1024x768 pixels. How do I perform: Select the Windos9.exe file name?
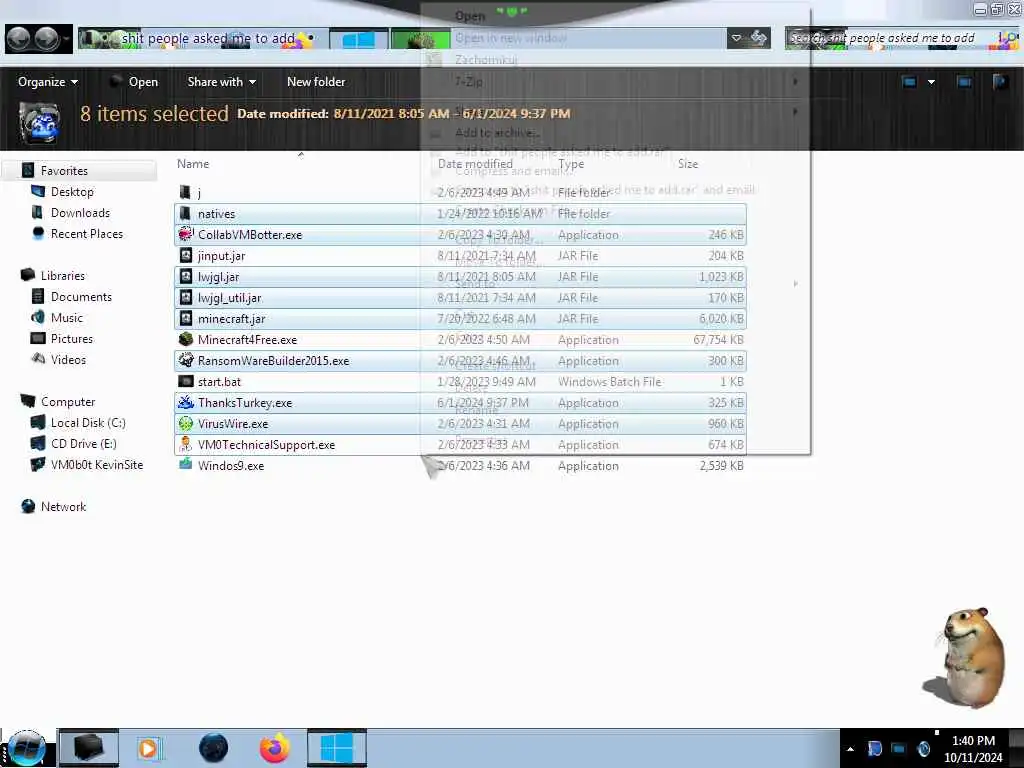pyautogui.click(x=231, y=466)
